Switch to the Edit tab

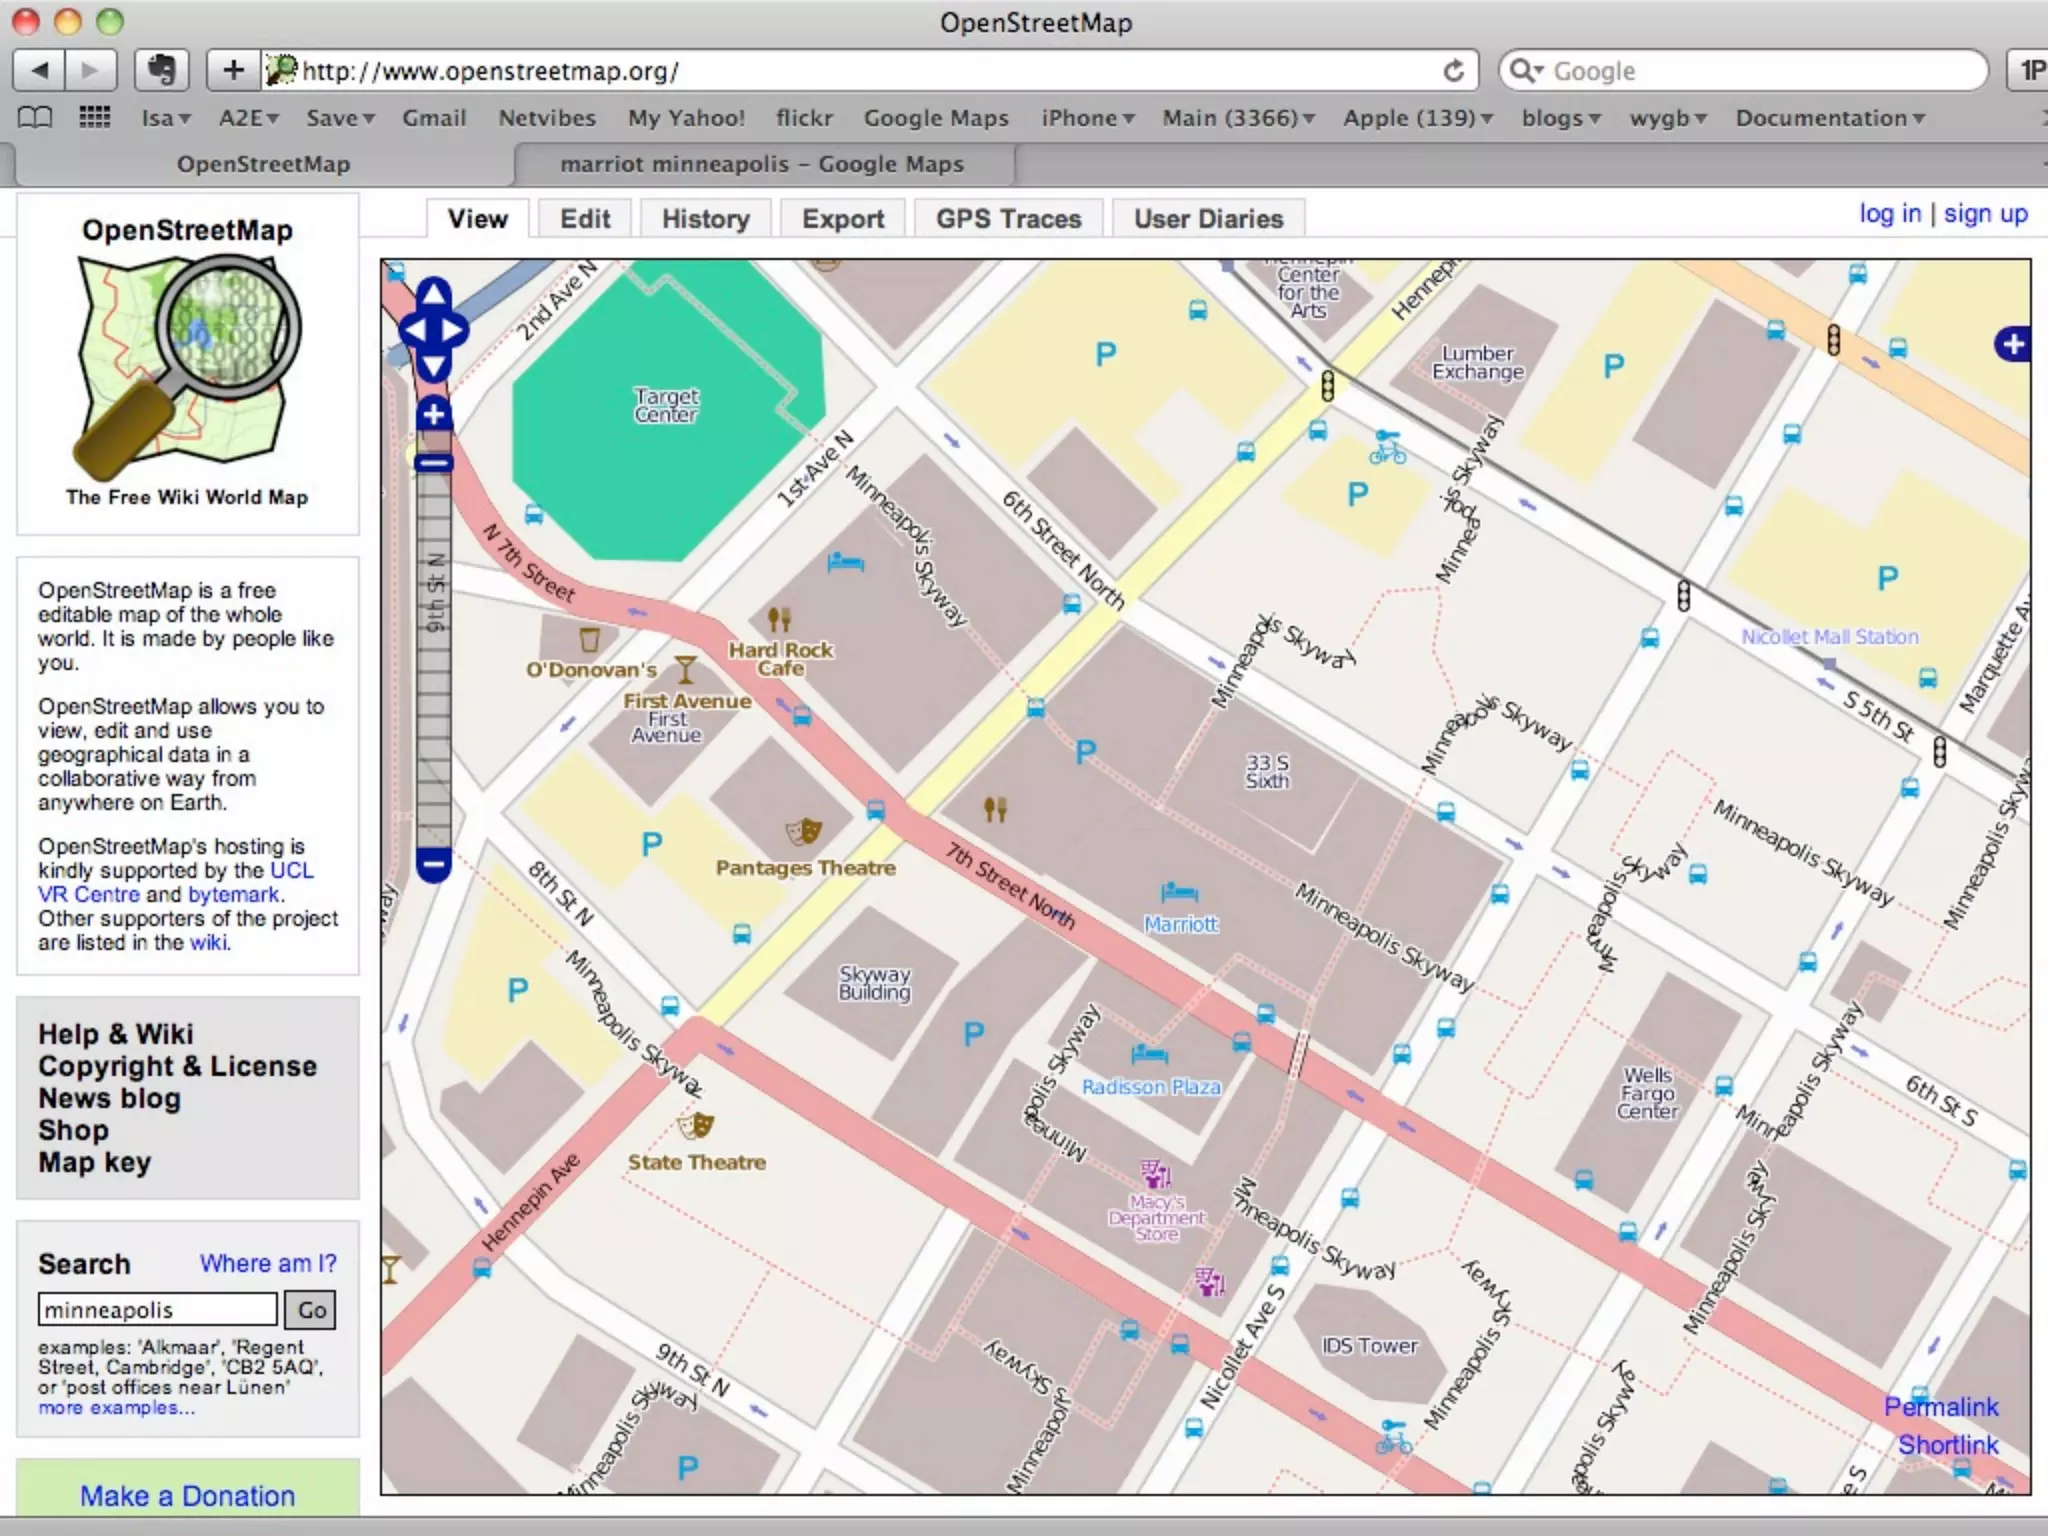pos(585,219)
